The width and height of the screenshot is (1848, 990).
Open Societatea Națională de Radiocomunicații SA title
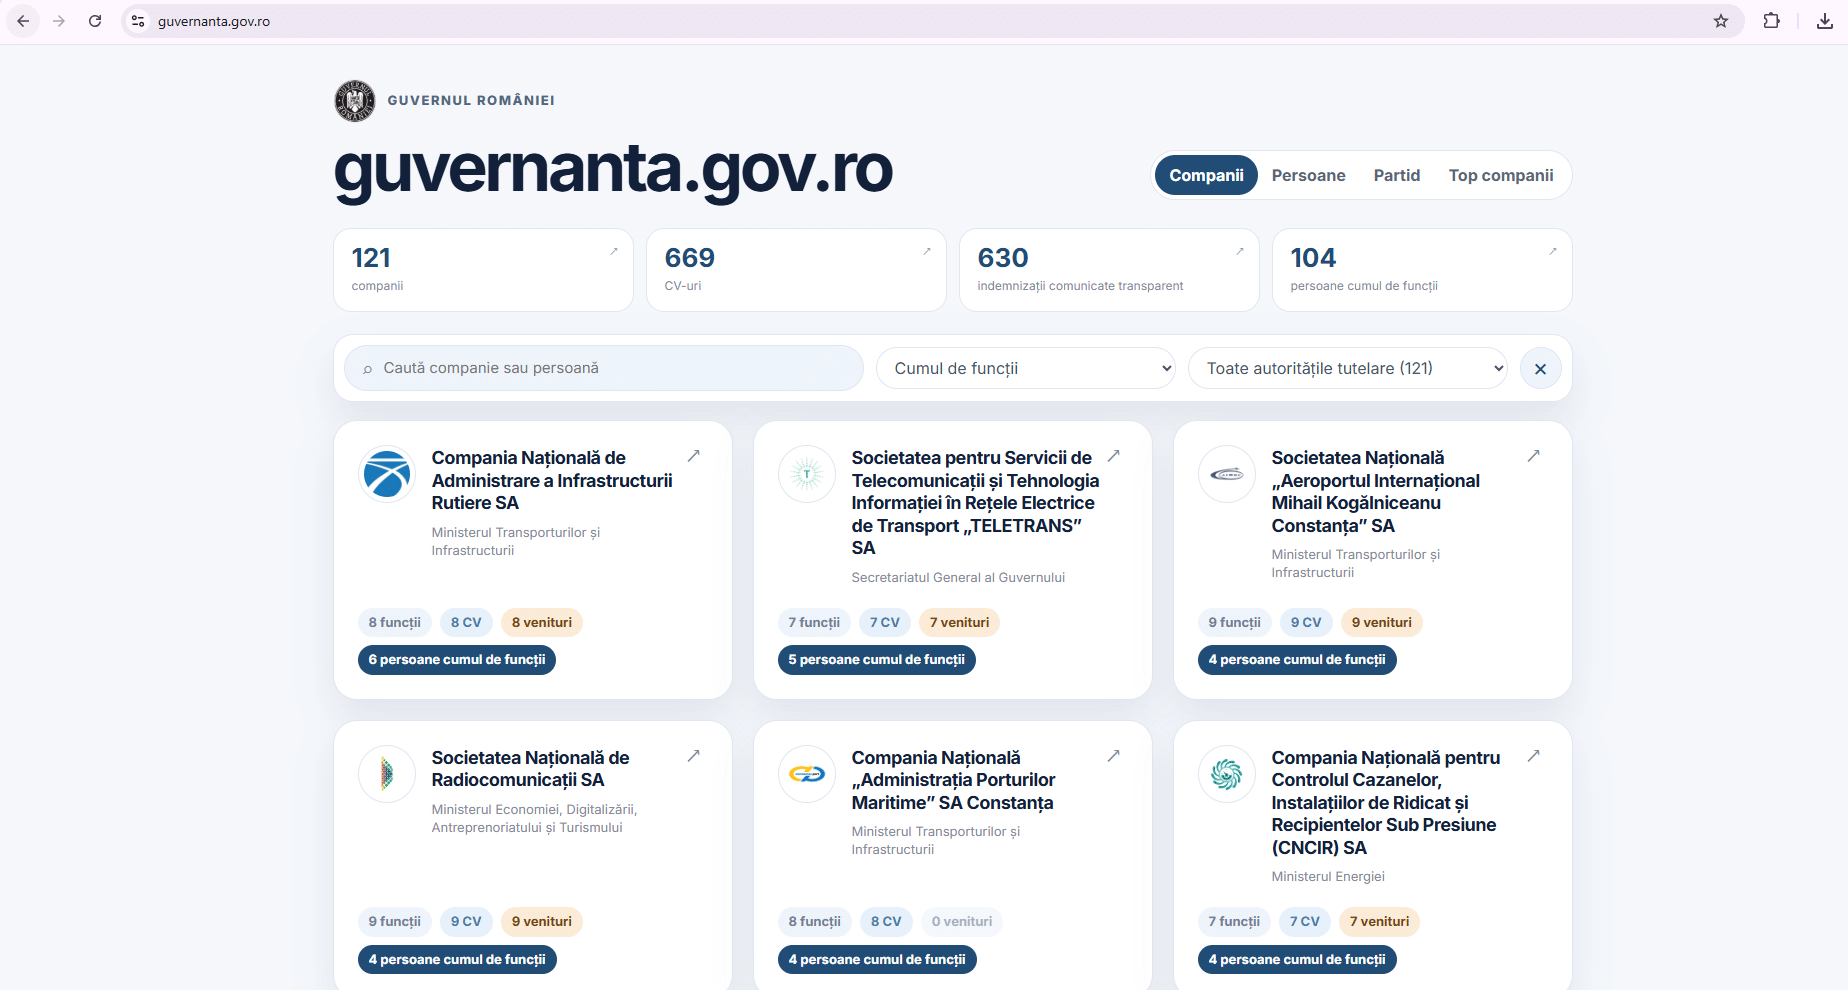[x=530, y=769]
